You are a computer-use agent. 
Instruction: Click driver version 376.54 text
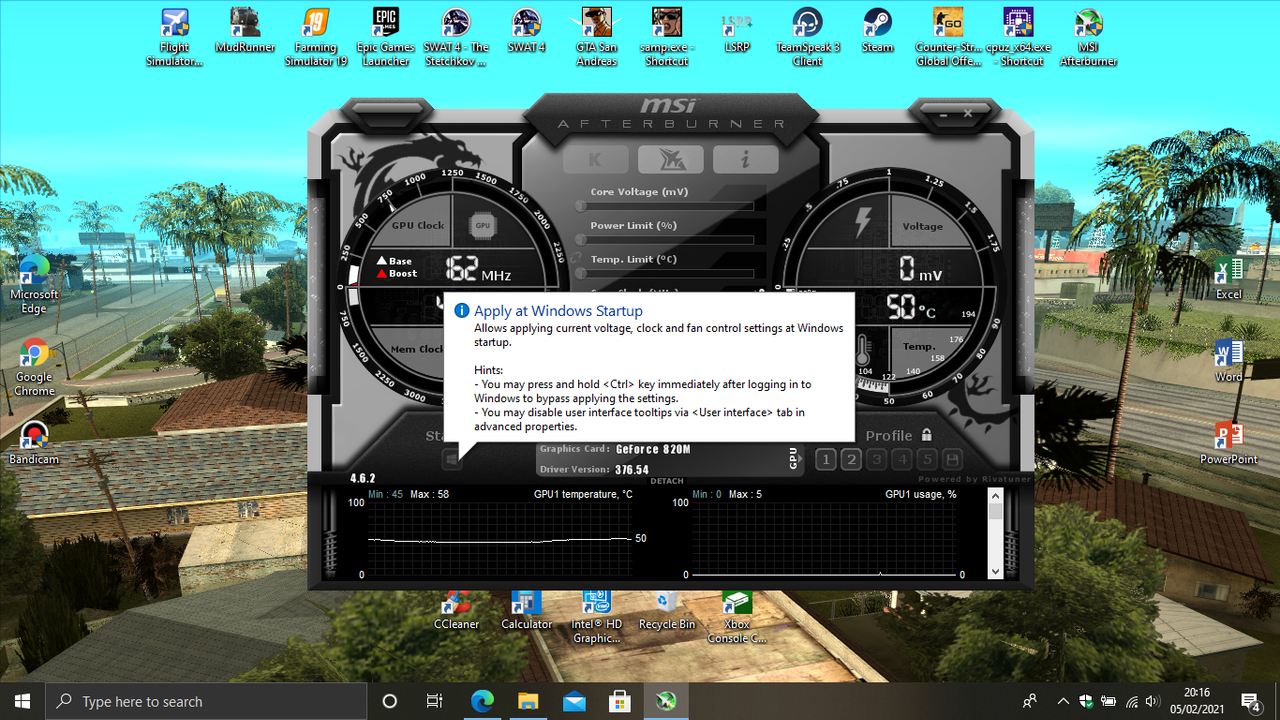632,469
